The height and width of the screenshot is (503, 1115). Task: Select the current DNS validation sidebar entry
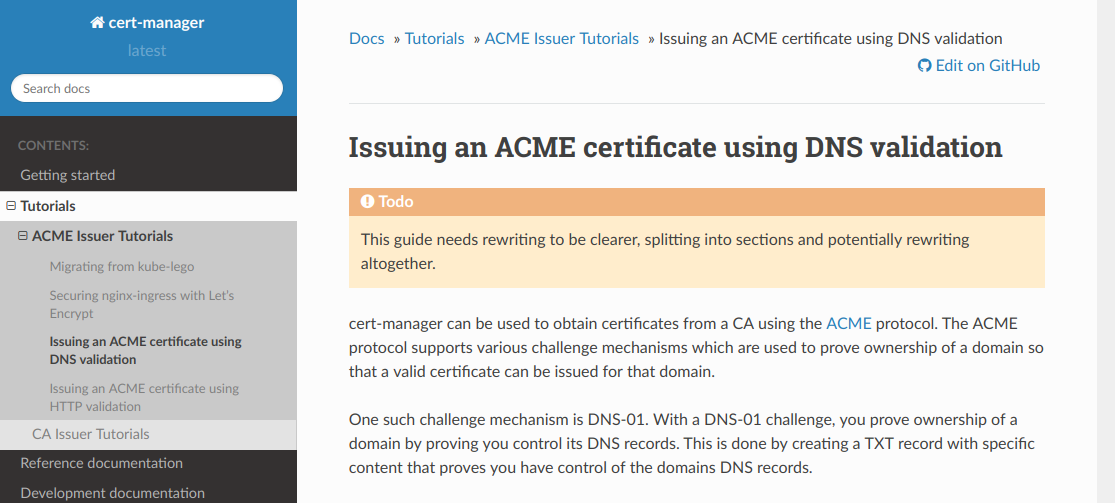[x=146, y=351]
